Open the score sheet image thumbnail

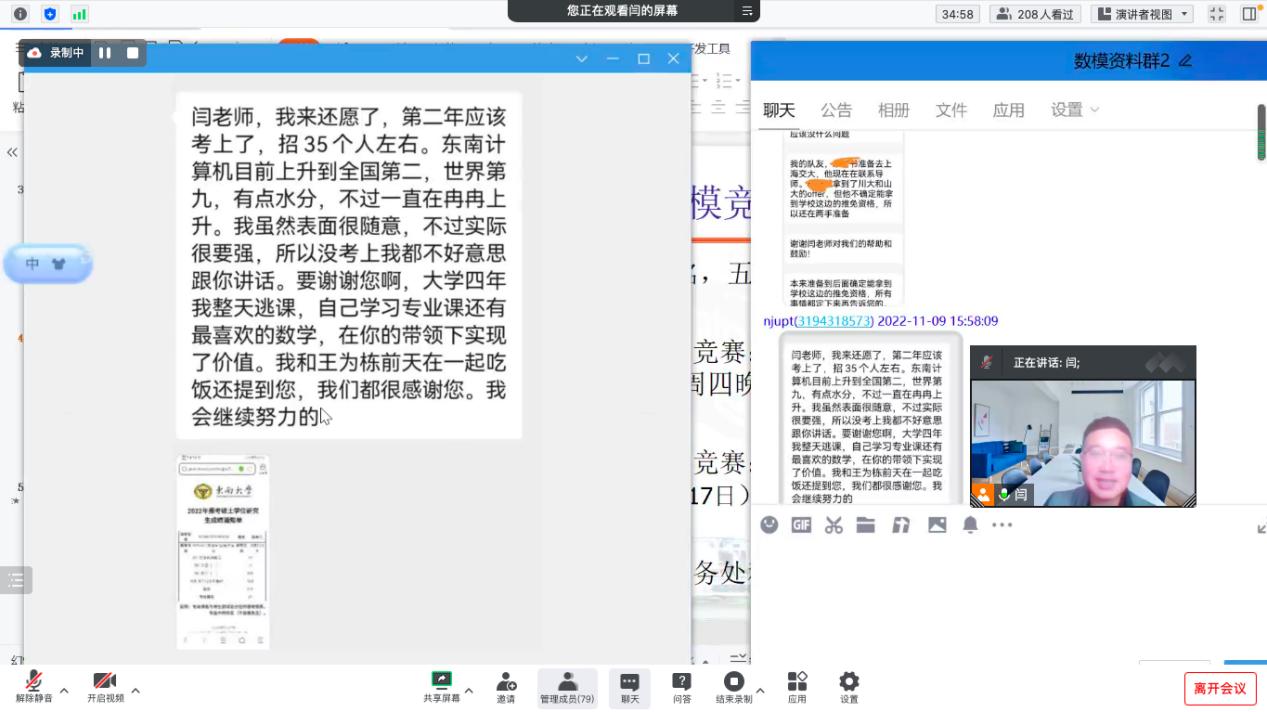223,552
